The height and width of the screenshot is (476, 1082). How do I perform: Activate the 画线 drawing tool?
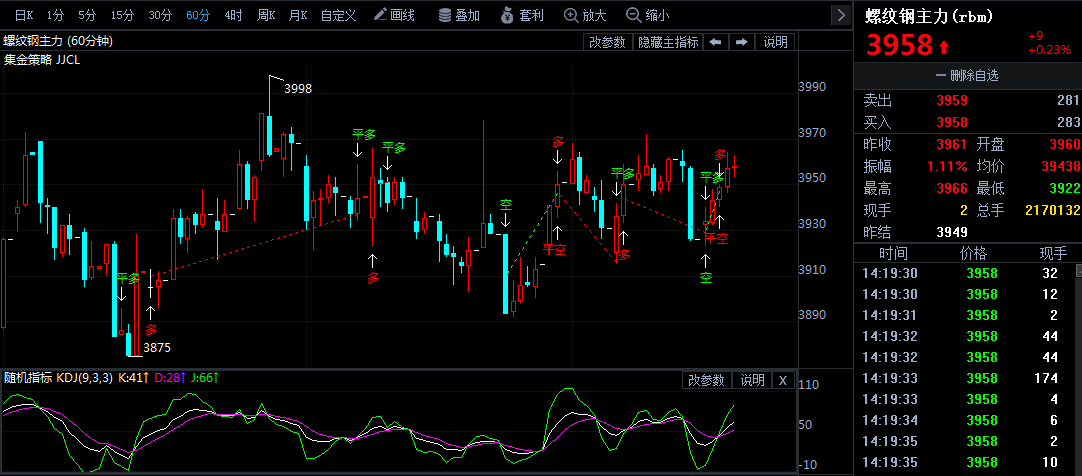point(394,14)
